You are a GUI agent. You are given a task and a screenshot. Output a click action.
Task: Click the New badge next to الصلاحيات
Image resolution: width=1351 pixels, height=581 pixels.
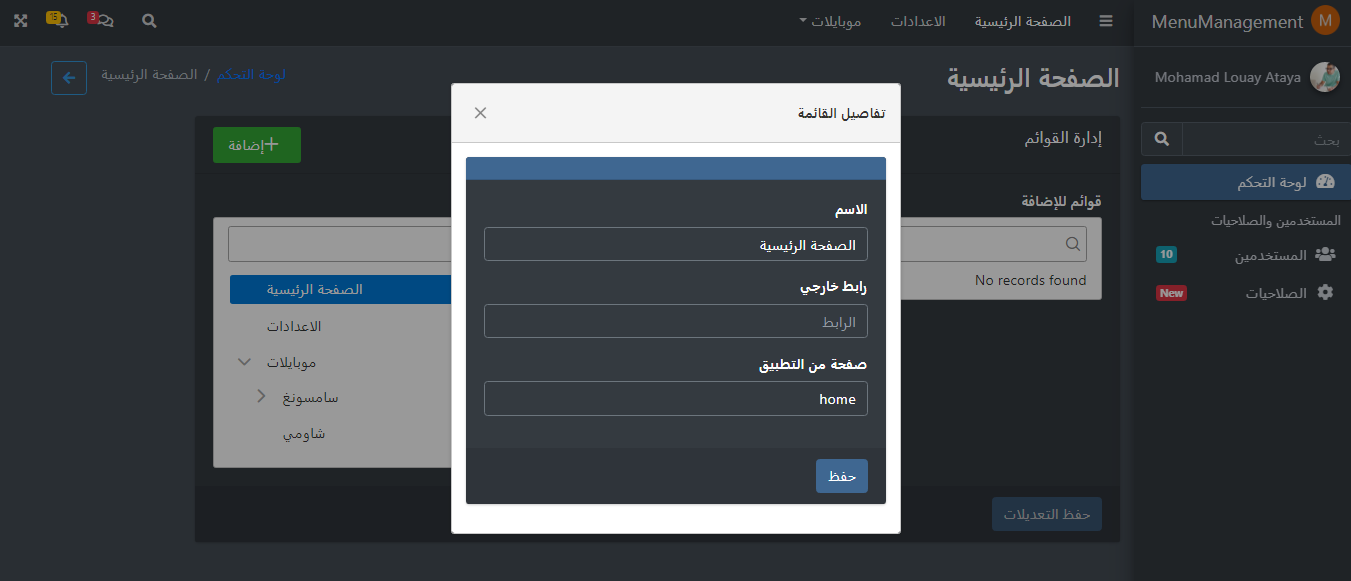(1171, 293)
